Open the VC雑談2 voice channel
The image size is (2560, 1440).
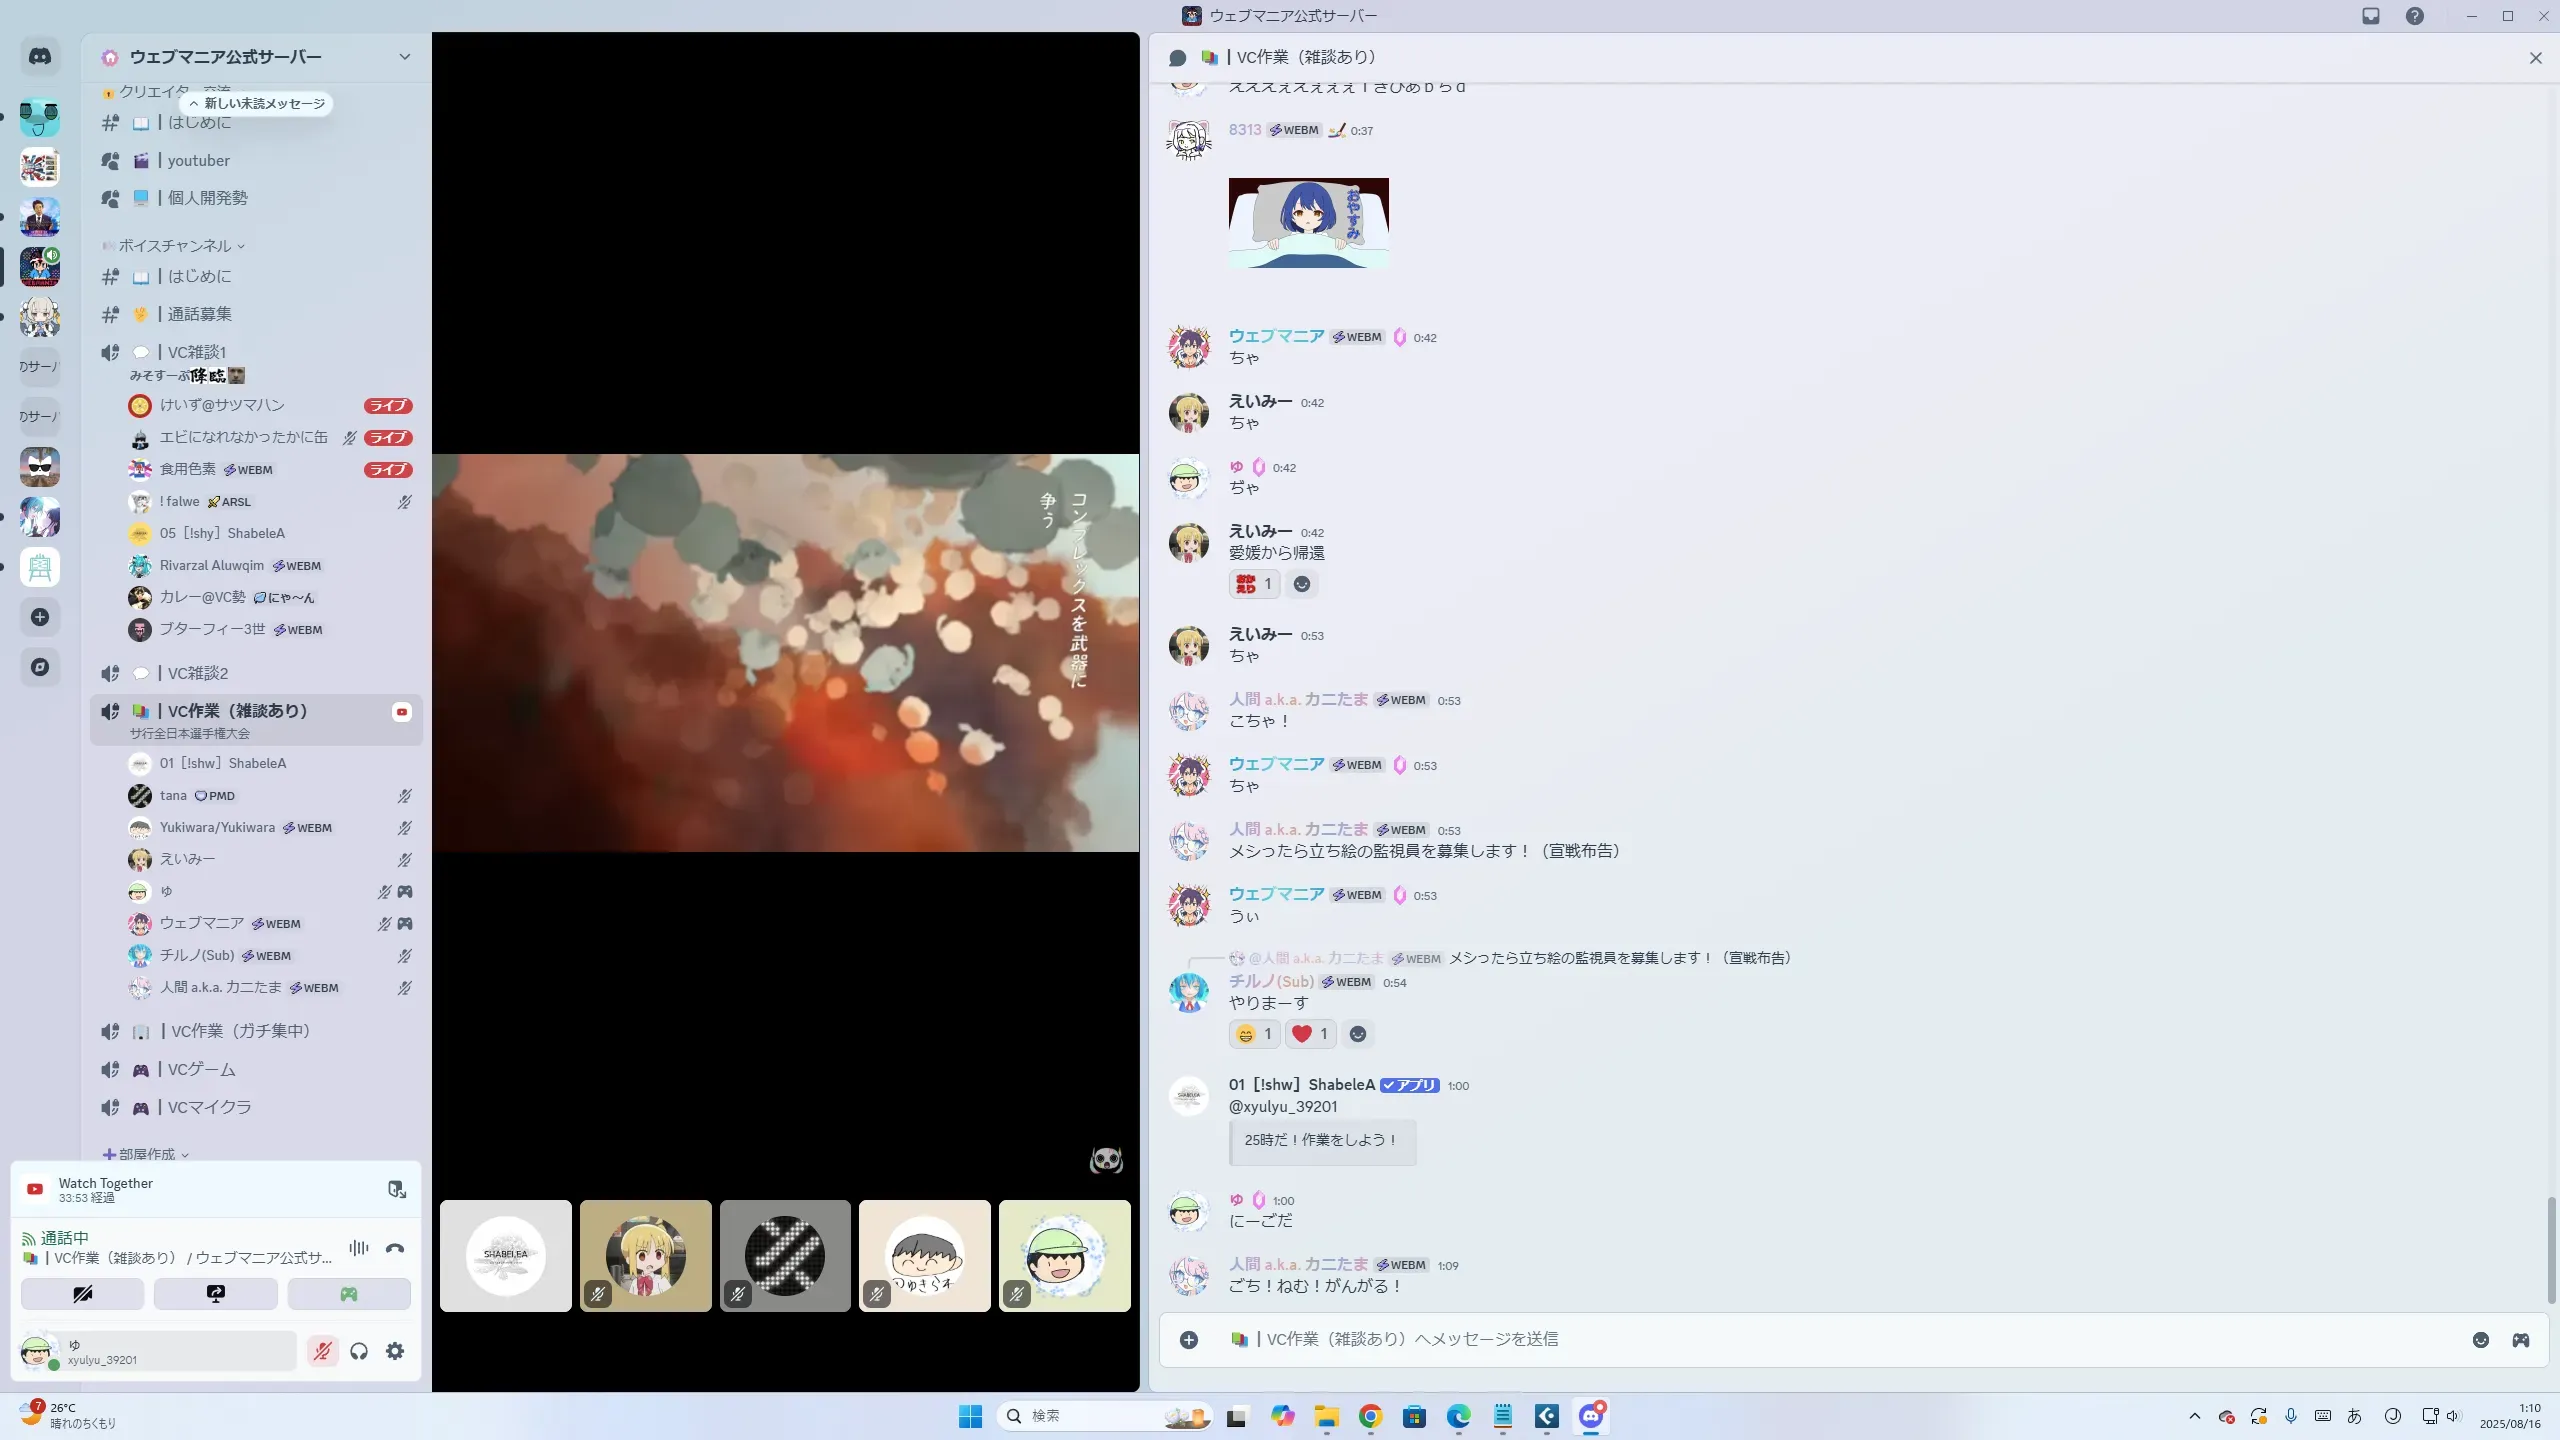(x=197, y=673)
